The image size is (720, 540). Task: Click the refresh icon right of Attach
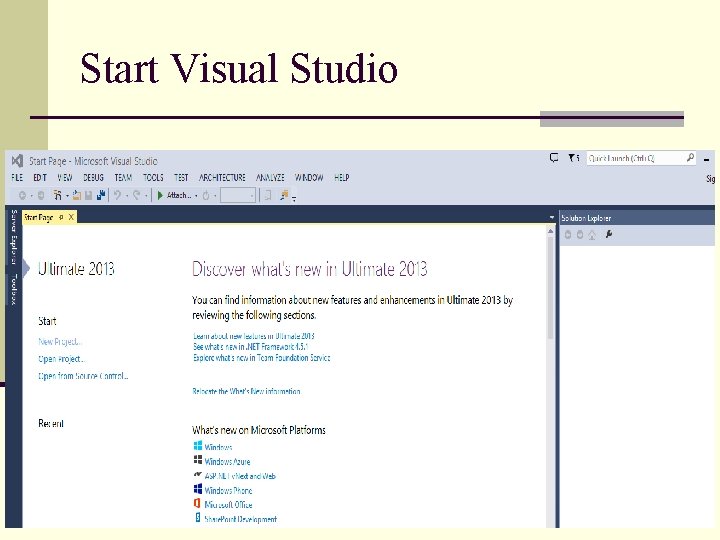tap(206, 196)
